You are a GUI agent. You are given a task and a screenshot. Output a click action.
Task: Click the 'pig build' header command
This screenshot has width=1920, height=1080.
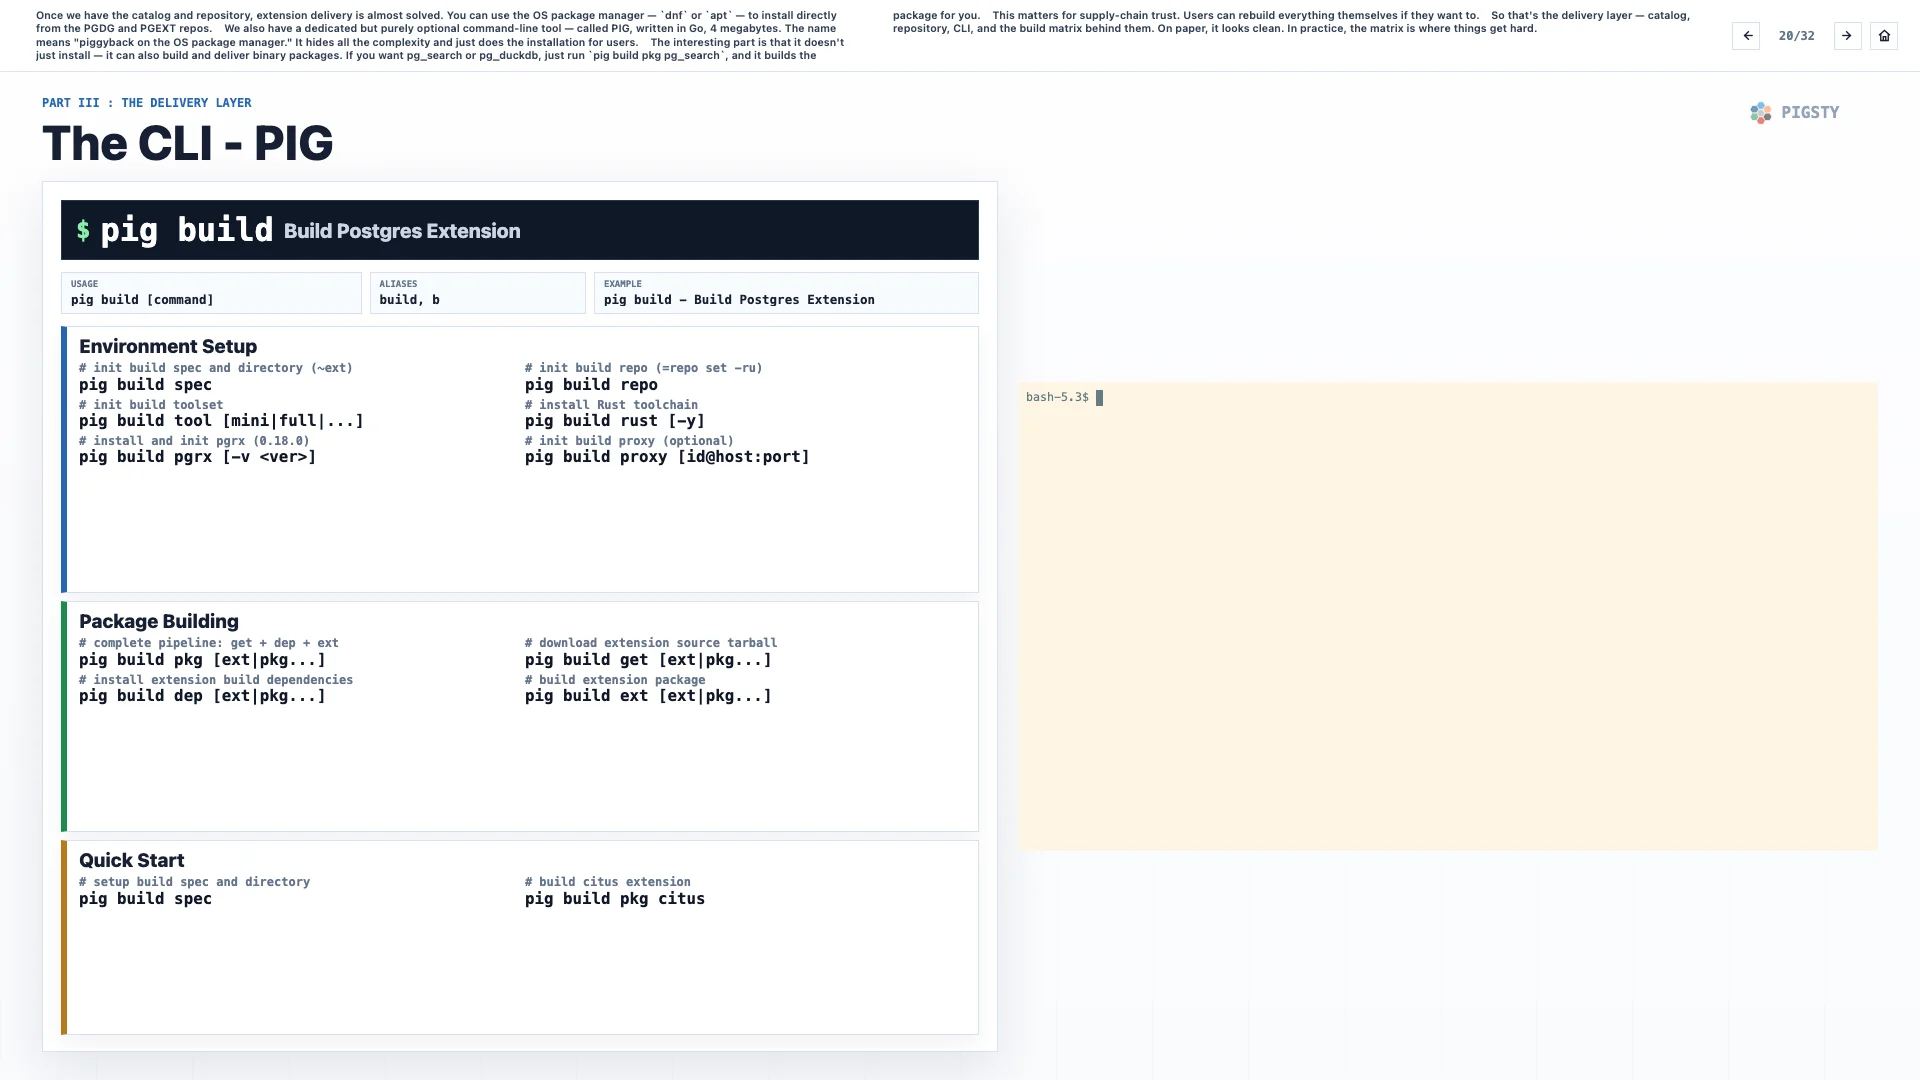point(186,230)
